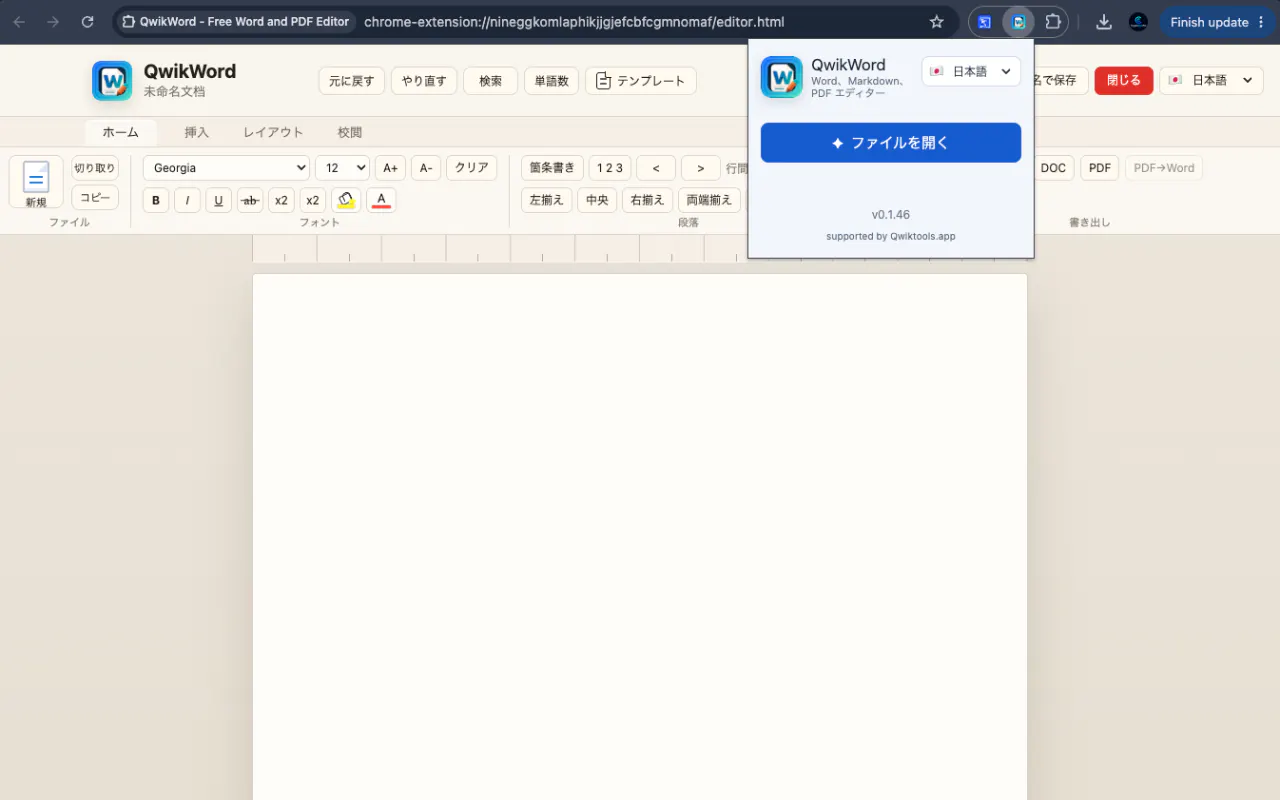Open the browser Downloads icon

tap(1104, 22)
